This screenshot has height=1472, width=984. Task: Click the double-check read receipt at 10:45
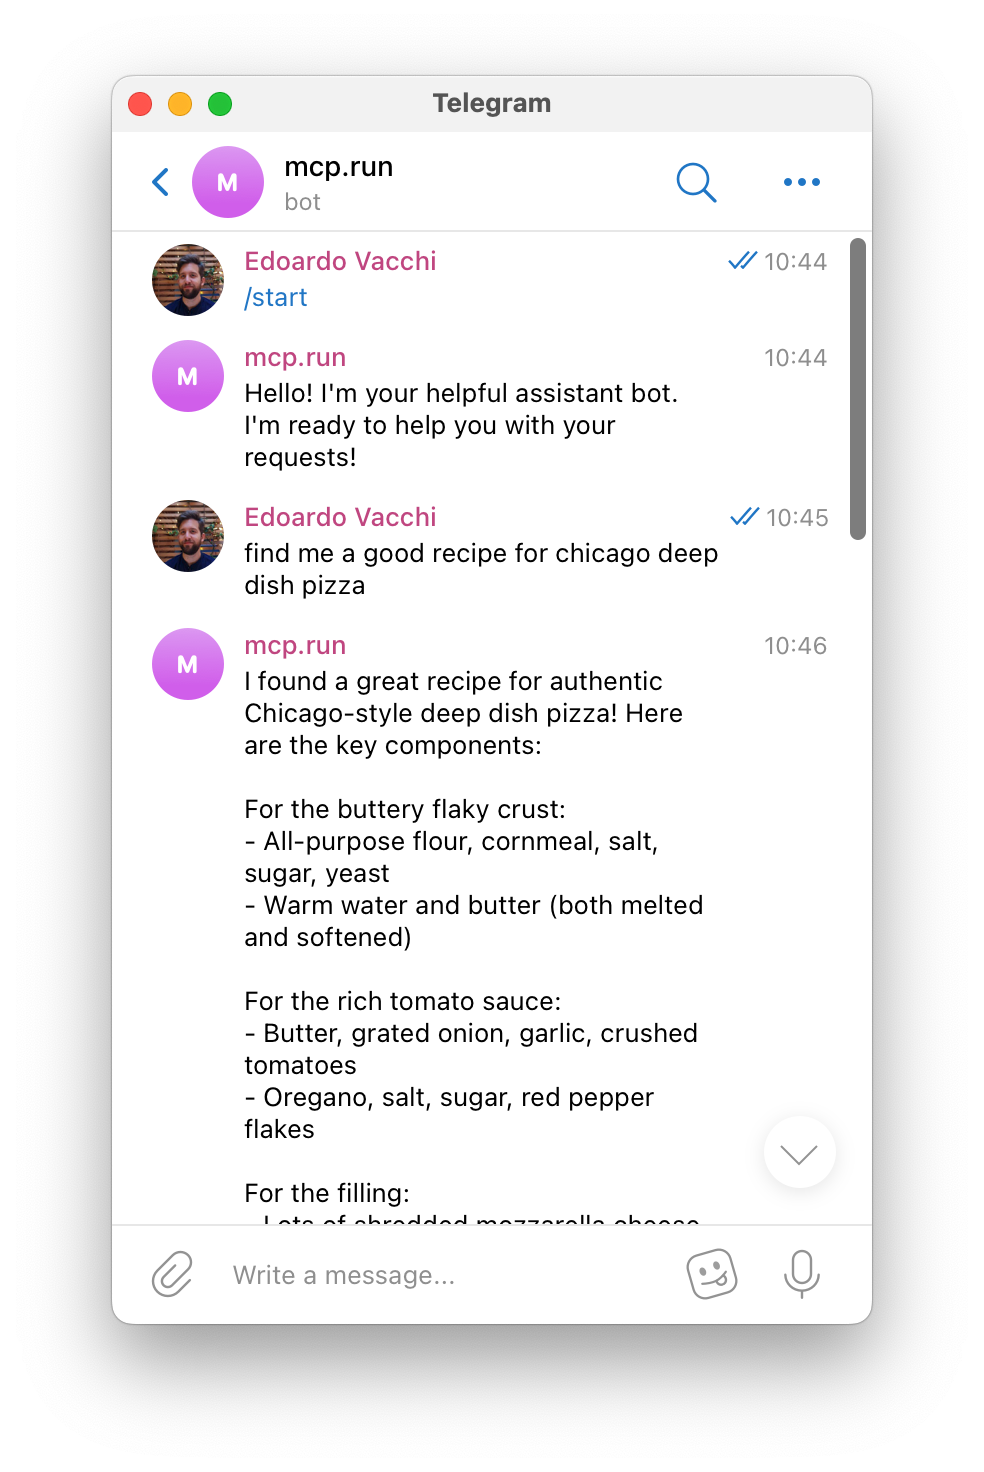(x=745, y=517)
